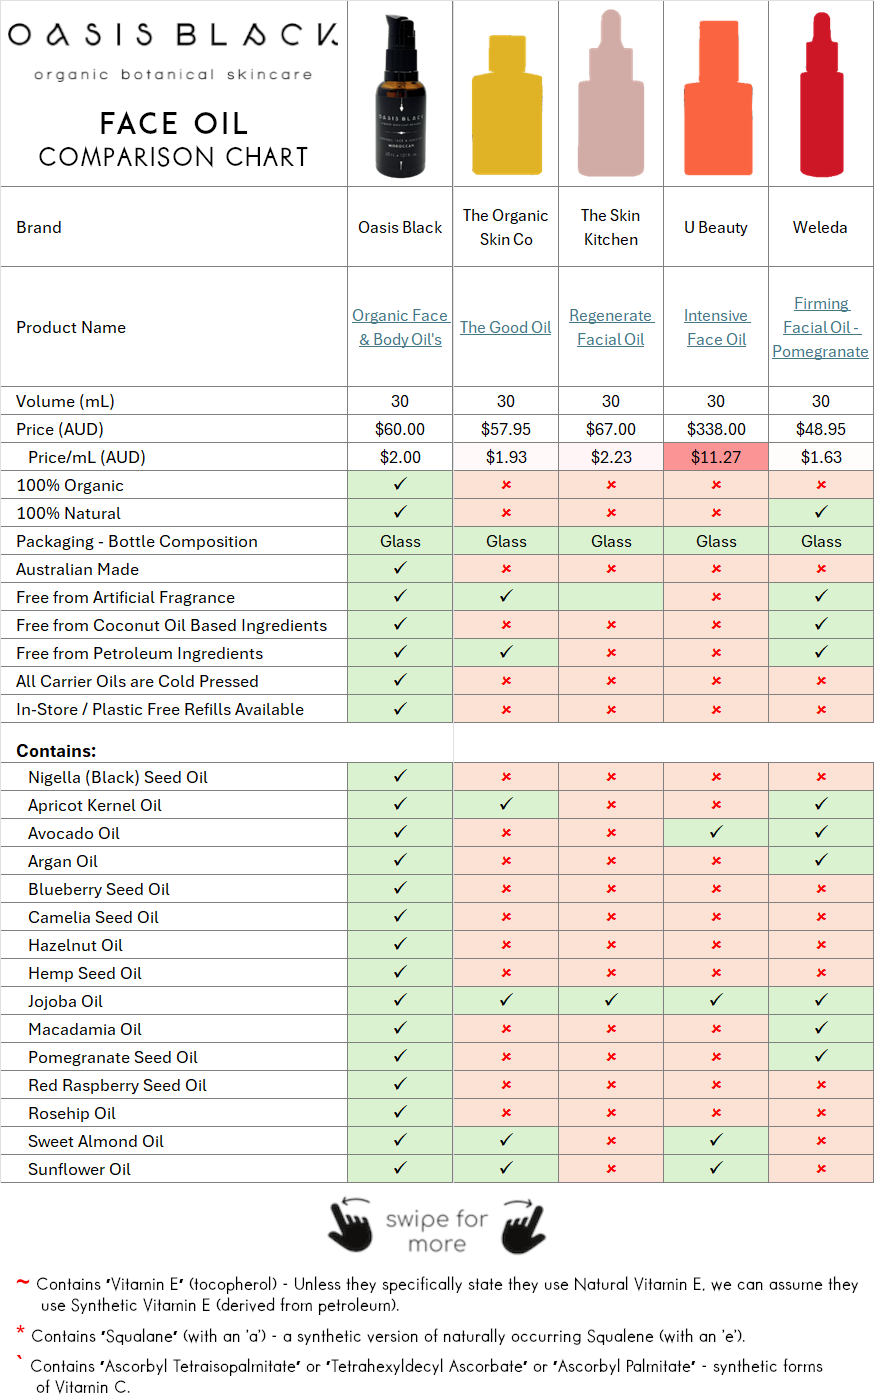874x1400 pixels.
Task: Click U Beauty's Avocado Oil checkmark
Action: [716, 832]
